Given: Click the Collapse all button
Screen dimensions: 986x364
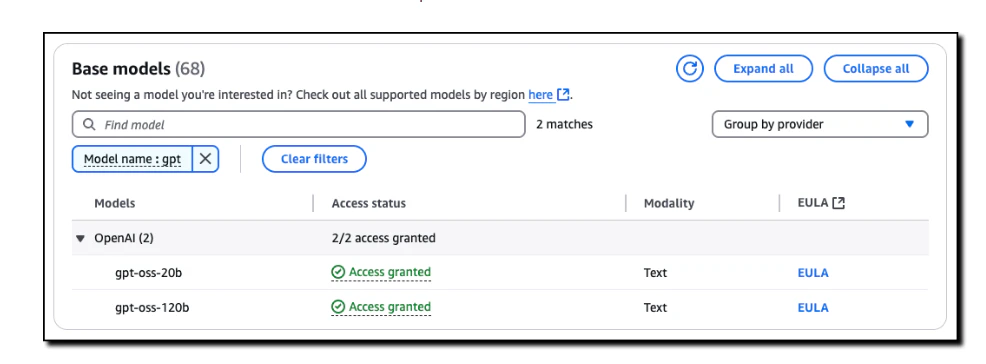Looking at the screenshot, I should [x=876, y=69].
